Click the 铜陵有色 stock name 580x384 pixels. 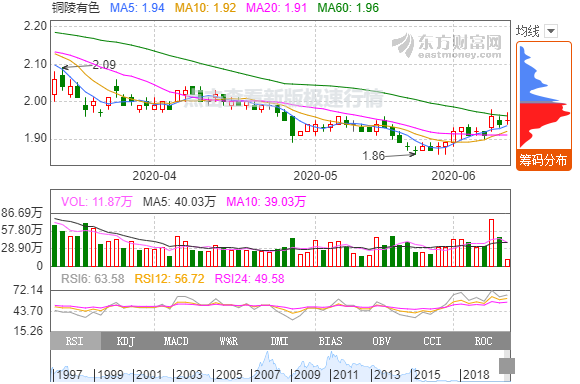76,8
